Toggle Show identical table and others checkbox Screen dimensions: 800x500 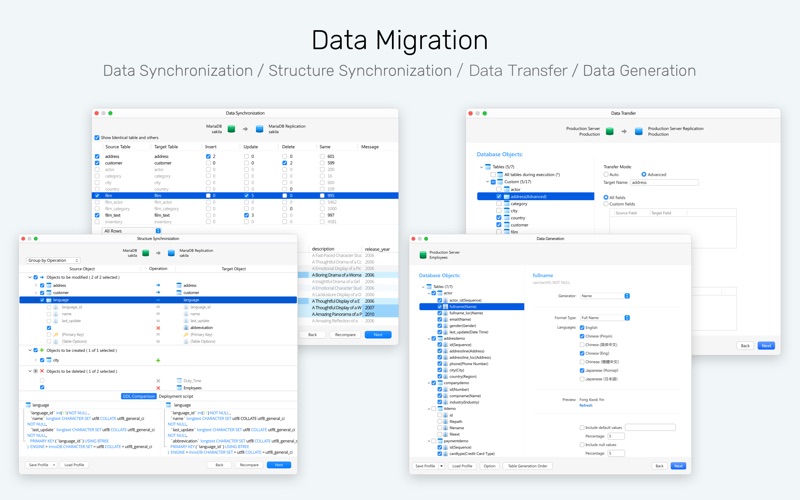point(97,137)
